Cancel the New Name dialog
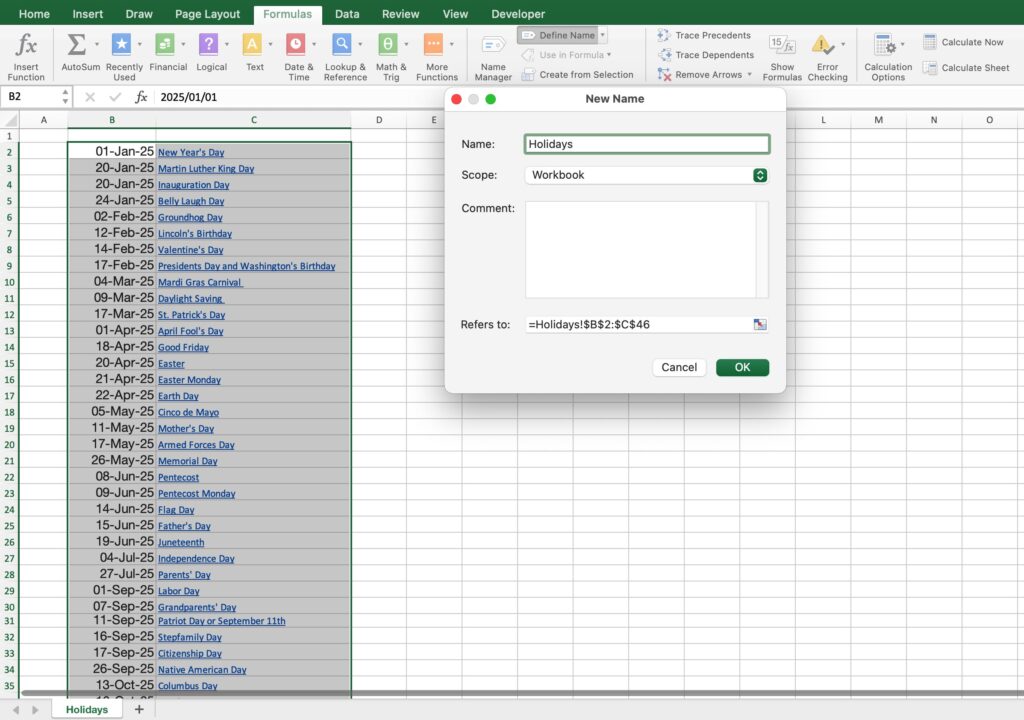The width and height of the screenshot is (1024, 720). point(679,367)
